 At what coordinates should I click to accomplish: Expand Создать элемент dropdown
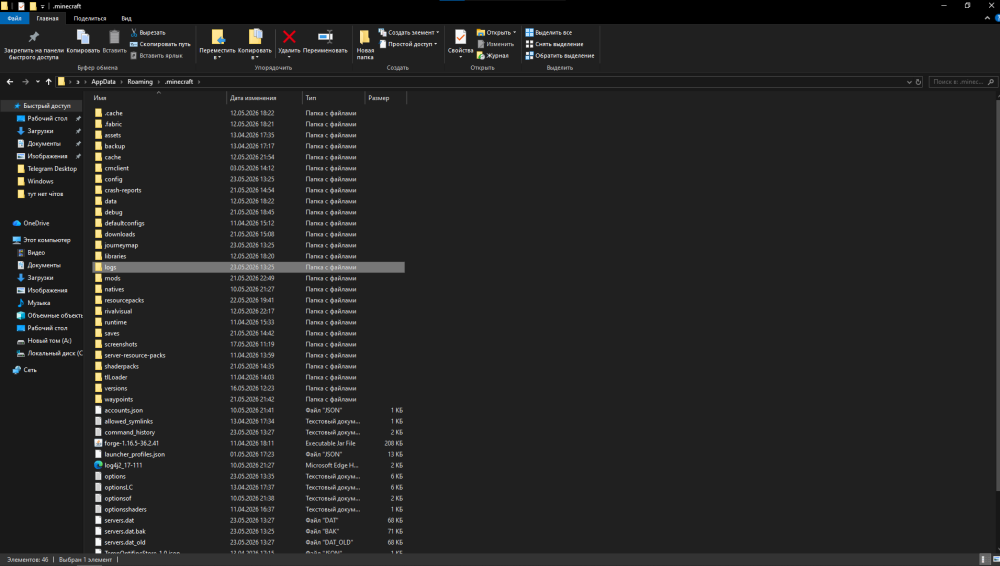coord(409,33)
